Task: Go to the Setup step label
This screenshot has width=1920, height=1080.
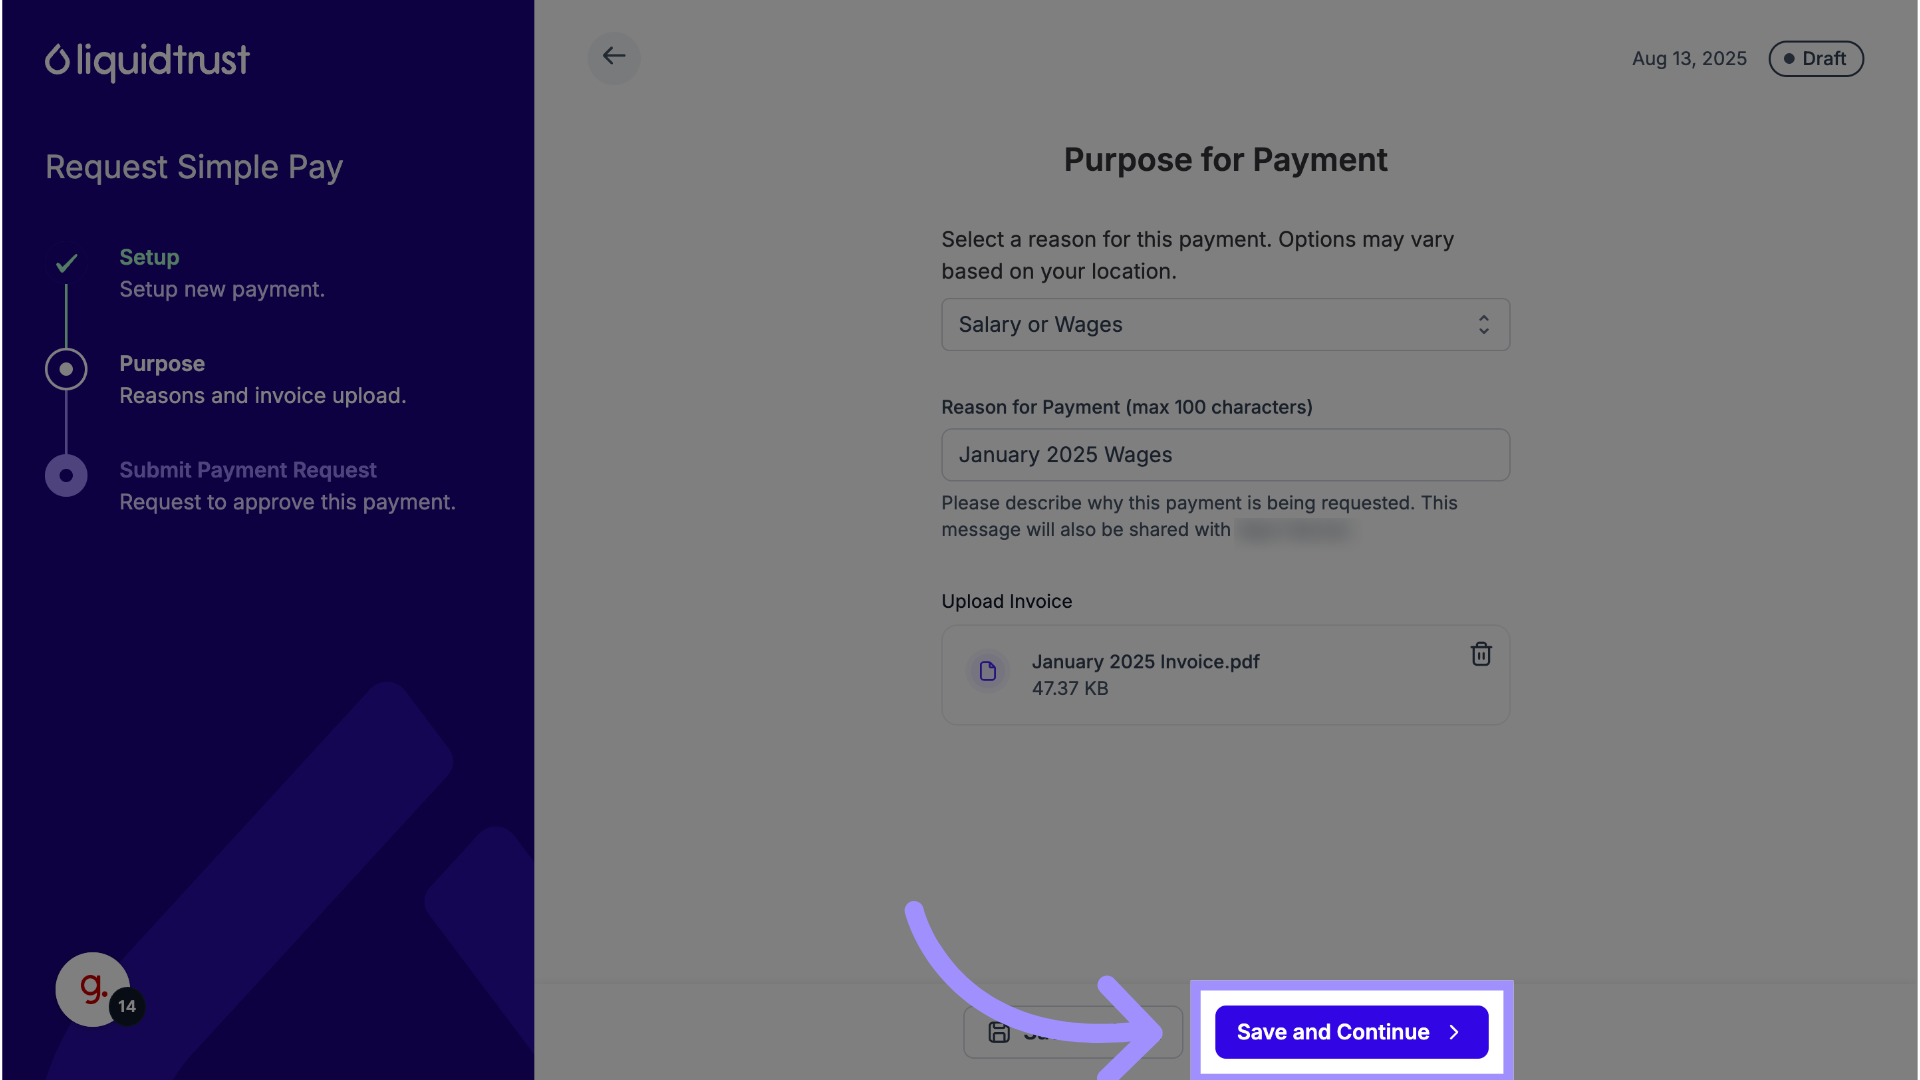Action: 149,257
